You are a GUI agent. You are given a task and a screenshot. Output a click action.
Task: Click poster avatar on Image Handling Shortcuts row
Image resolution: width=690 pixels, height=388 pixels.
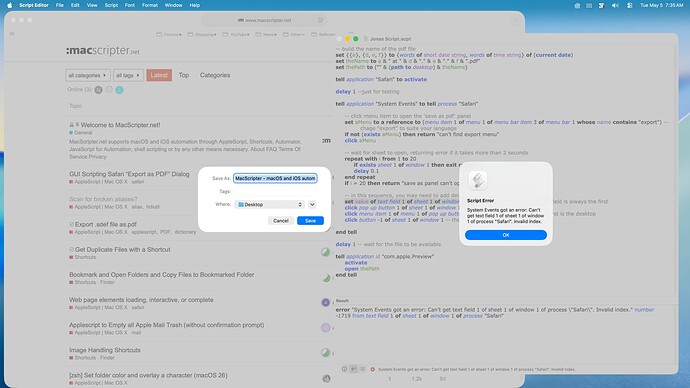325,352
